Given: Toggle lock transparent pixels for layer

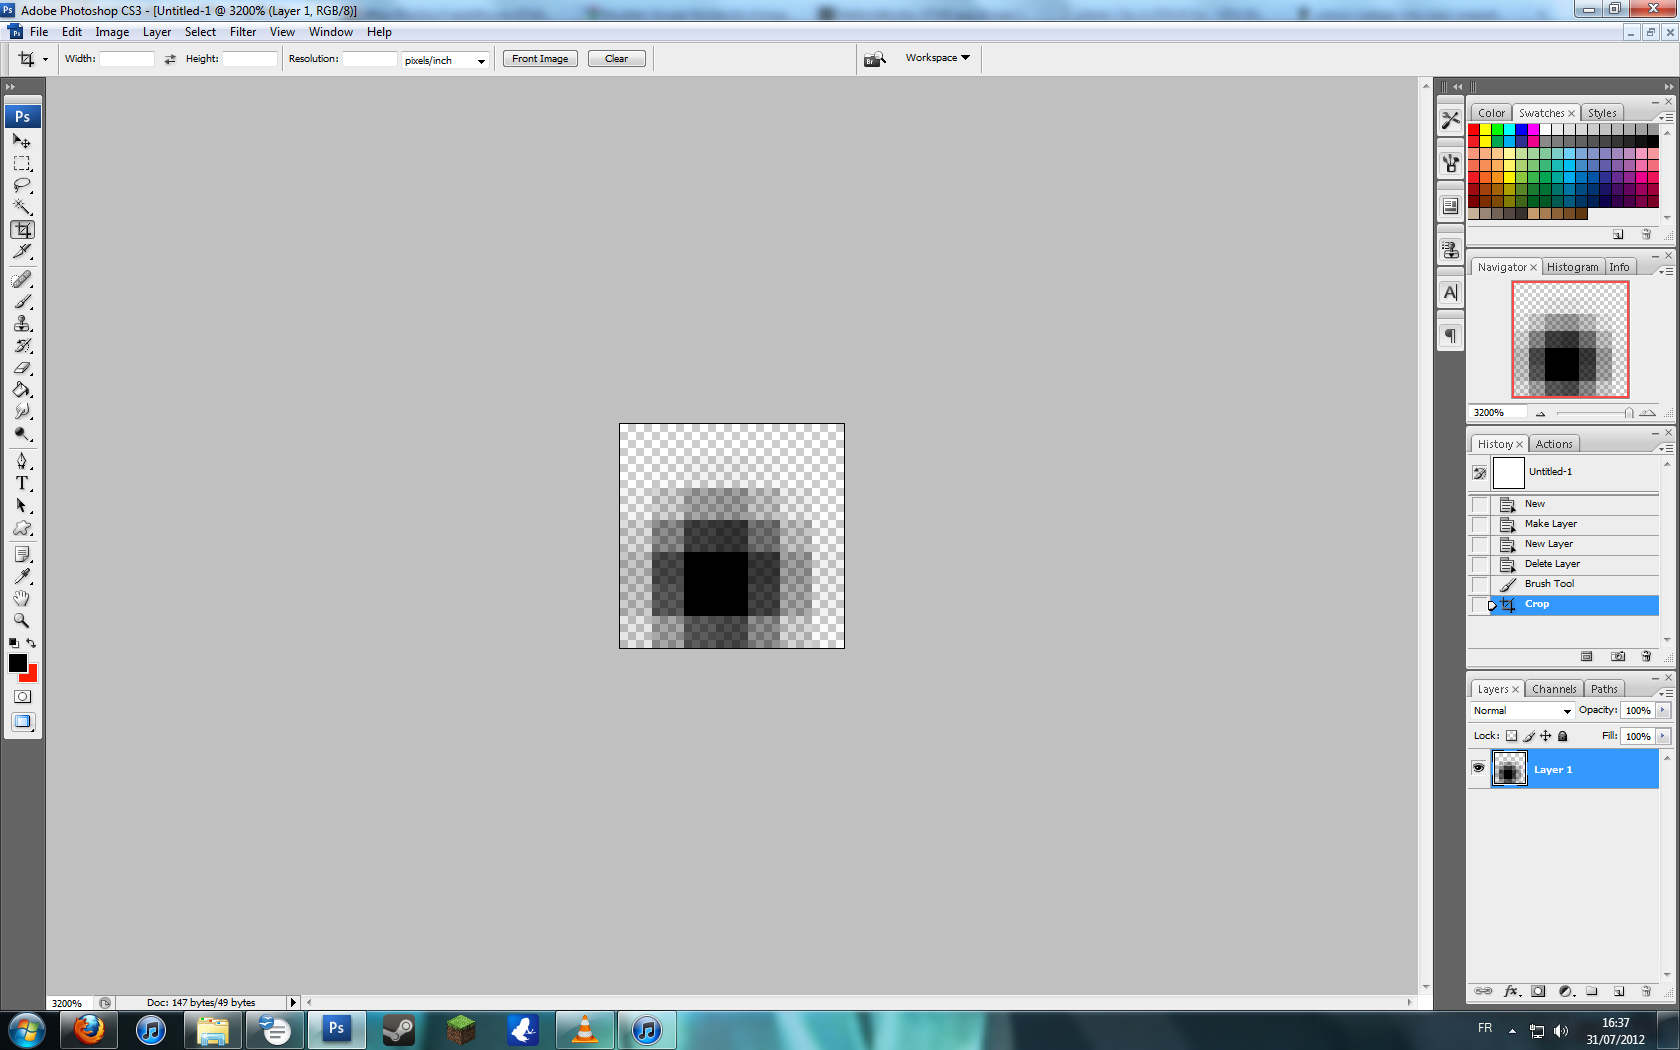Looking at the screenshot, I should click(x=1511, y=736).
